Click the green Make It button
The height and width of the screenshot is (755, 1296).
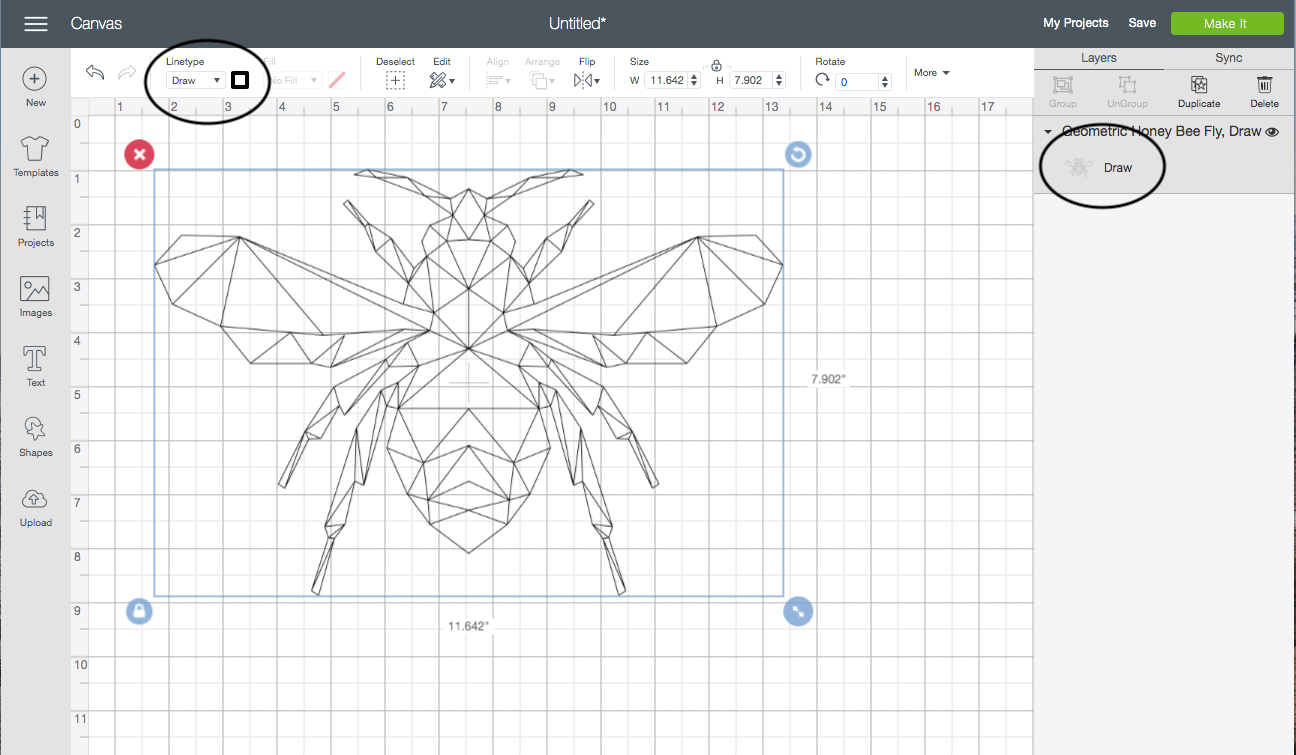[x=1226, y=23]
